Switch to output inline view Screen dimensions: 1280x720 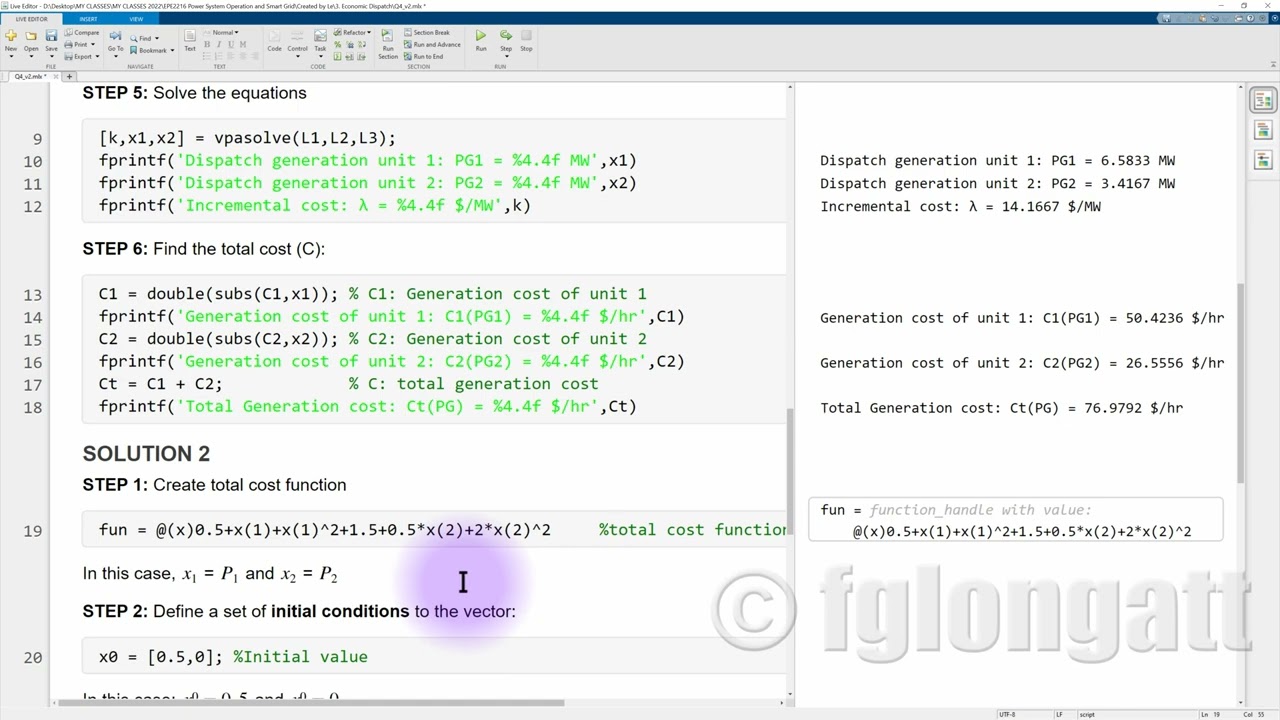pos(1262,131)
